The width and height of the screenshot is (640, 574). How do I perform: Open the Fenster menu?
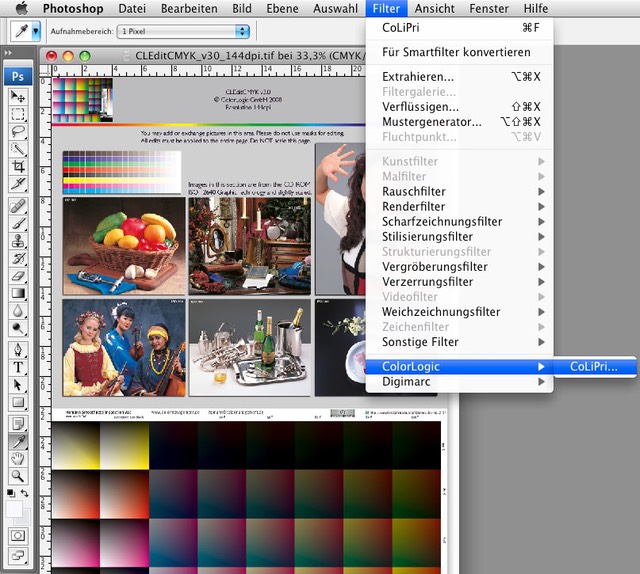pos(489,8)
